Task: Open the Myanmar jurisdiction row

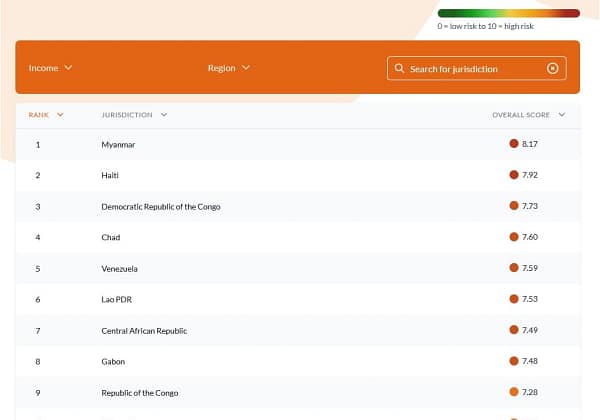Action: [x=118, y=144]
